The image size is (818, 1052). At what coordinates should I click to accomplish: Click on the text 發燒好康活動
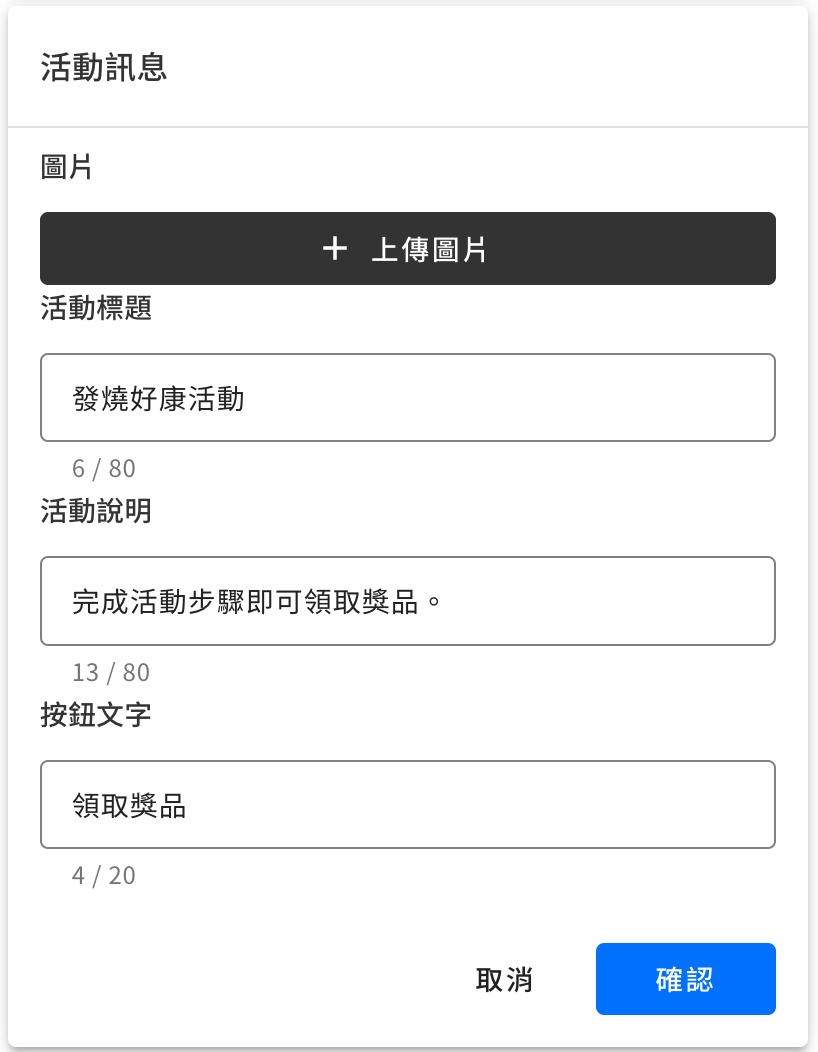tap(158, 399)
